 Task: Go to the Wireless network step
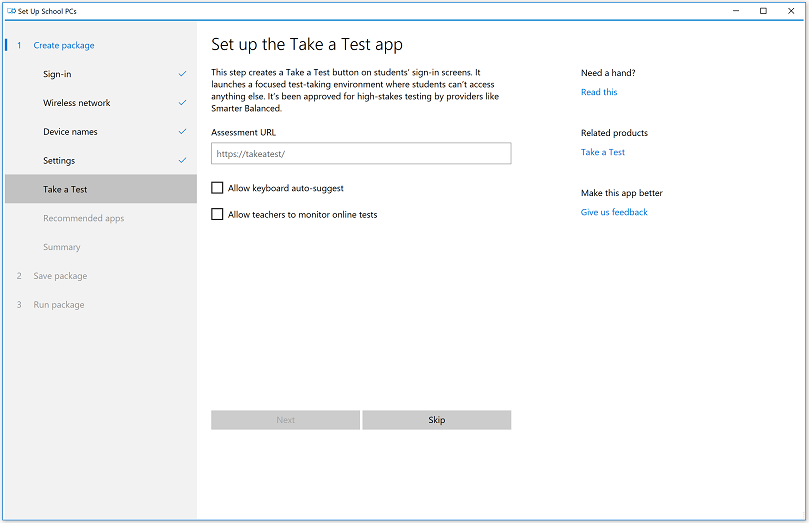[x=76, y=103]
